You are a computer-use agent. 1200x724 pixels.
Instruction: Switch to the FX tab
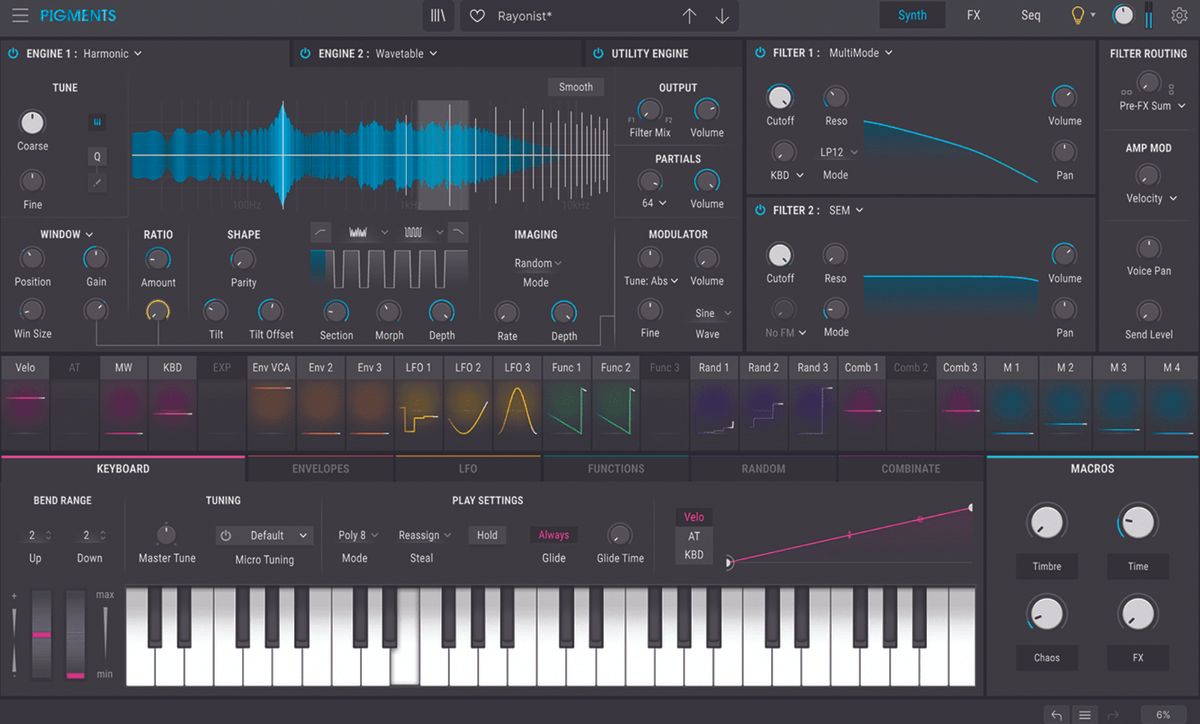[x=973, y=15]
